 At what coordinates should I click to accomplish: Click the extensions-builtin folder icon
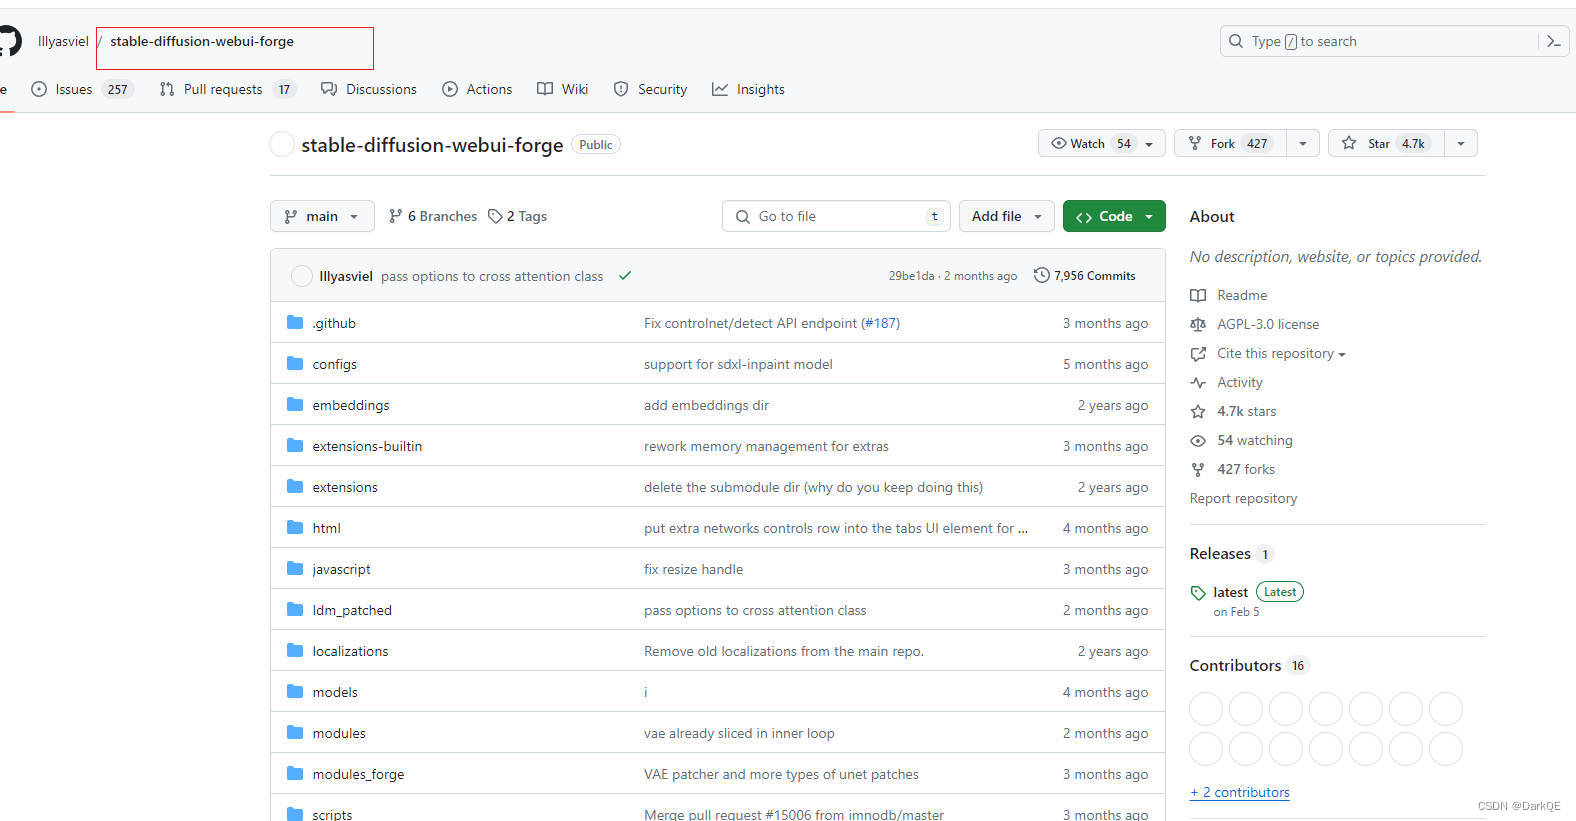tap(295, 445)
